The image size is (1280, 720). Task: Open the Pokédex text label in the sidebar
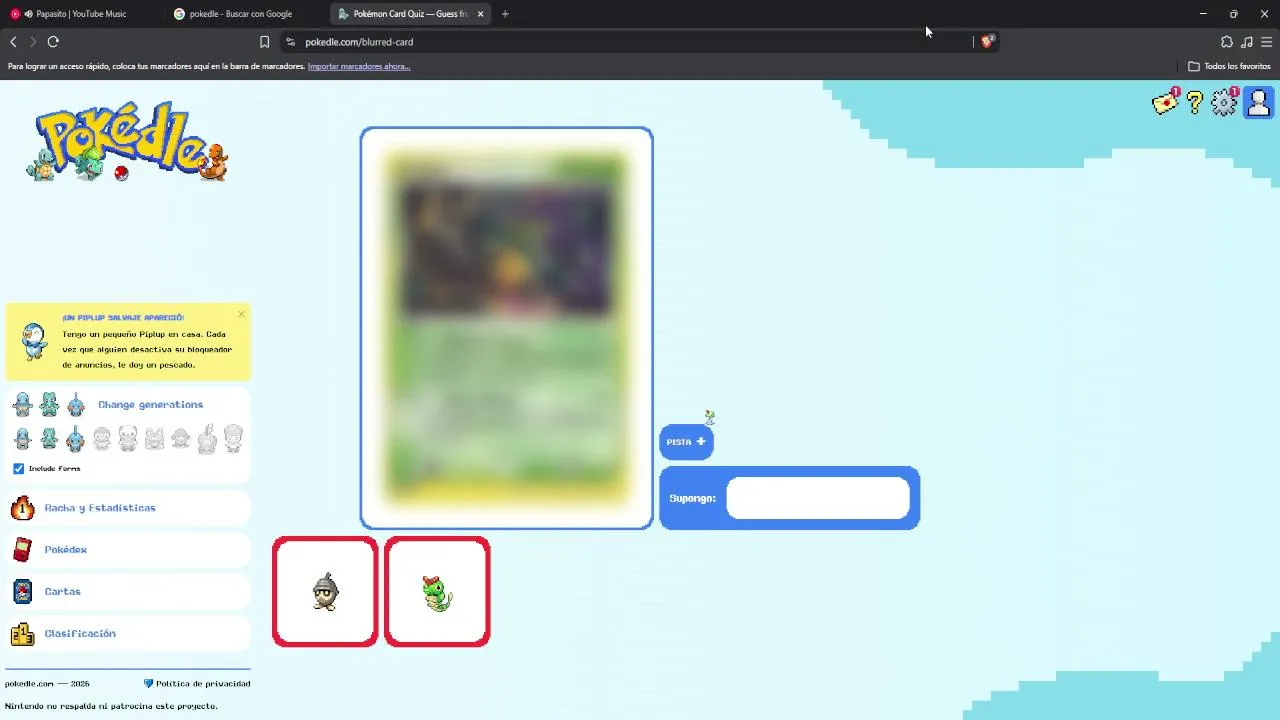pyautogui.click(x=66, y=550)
